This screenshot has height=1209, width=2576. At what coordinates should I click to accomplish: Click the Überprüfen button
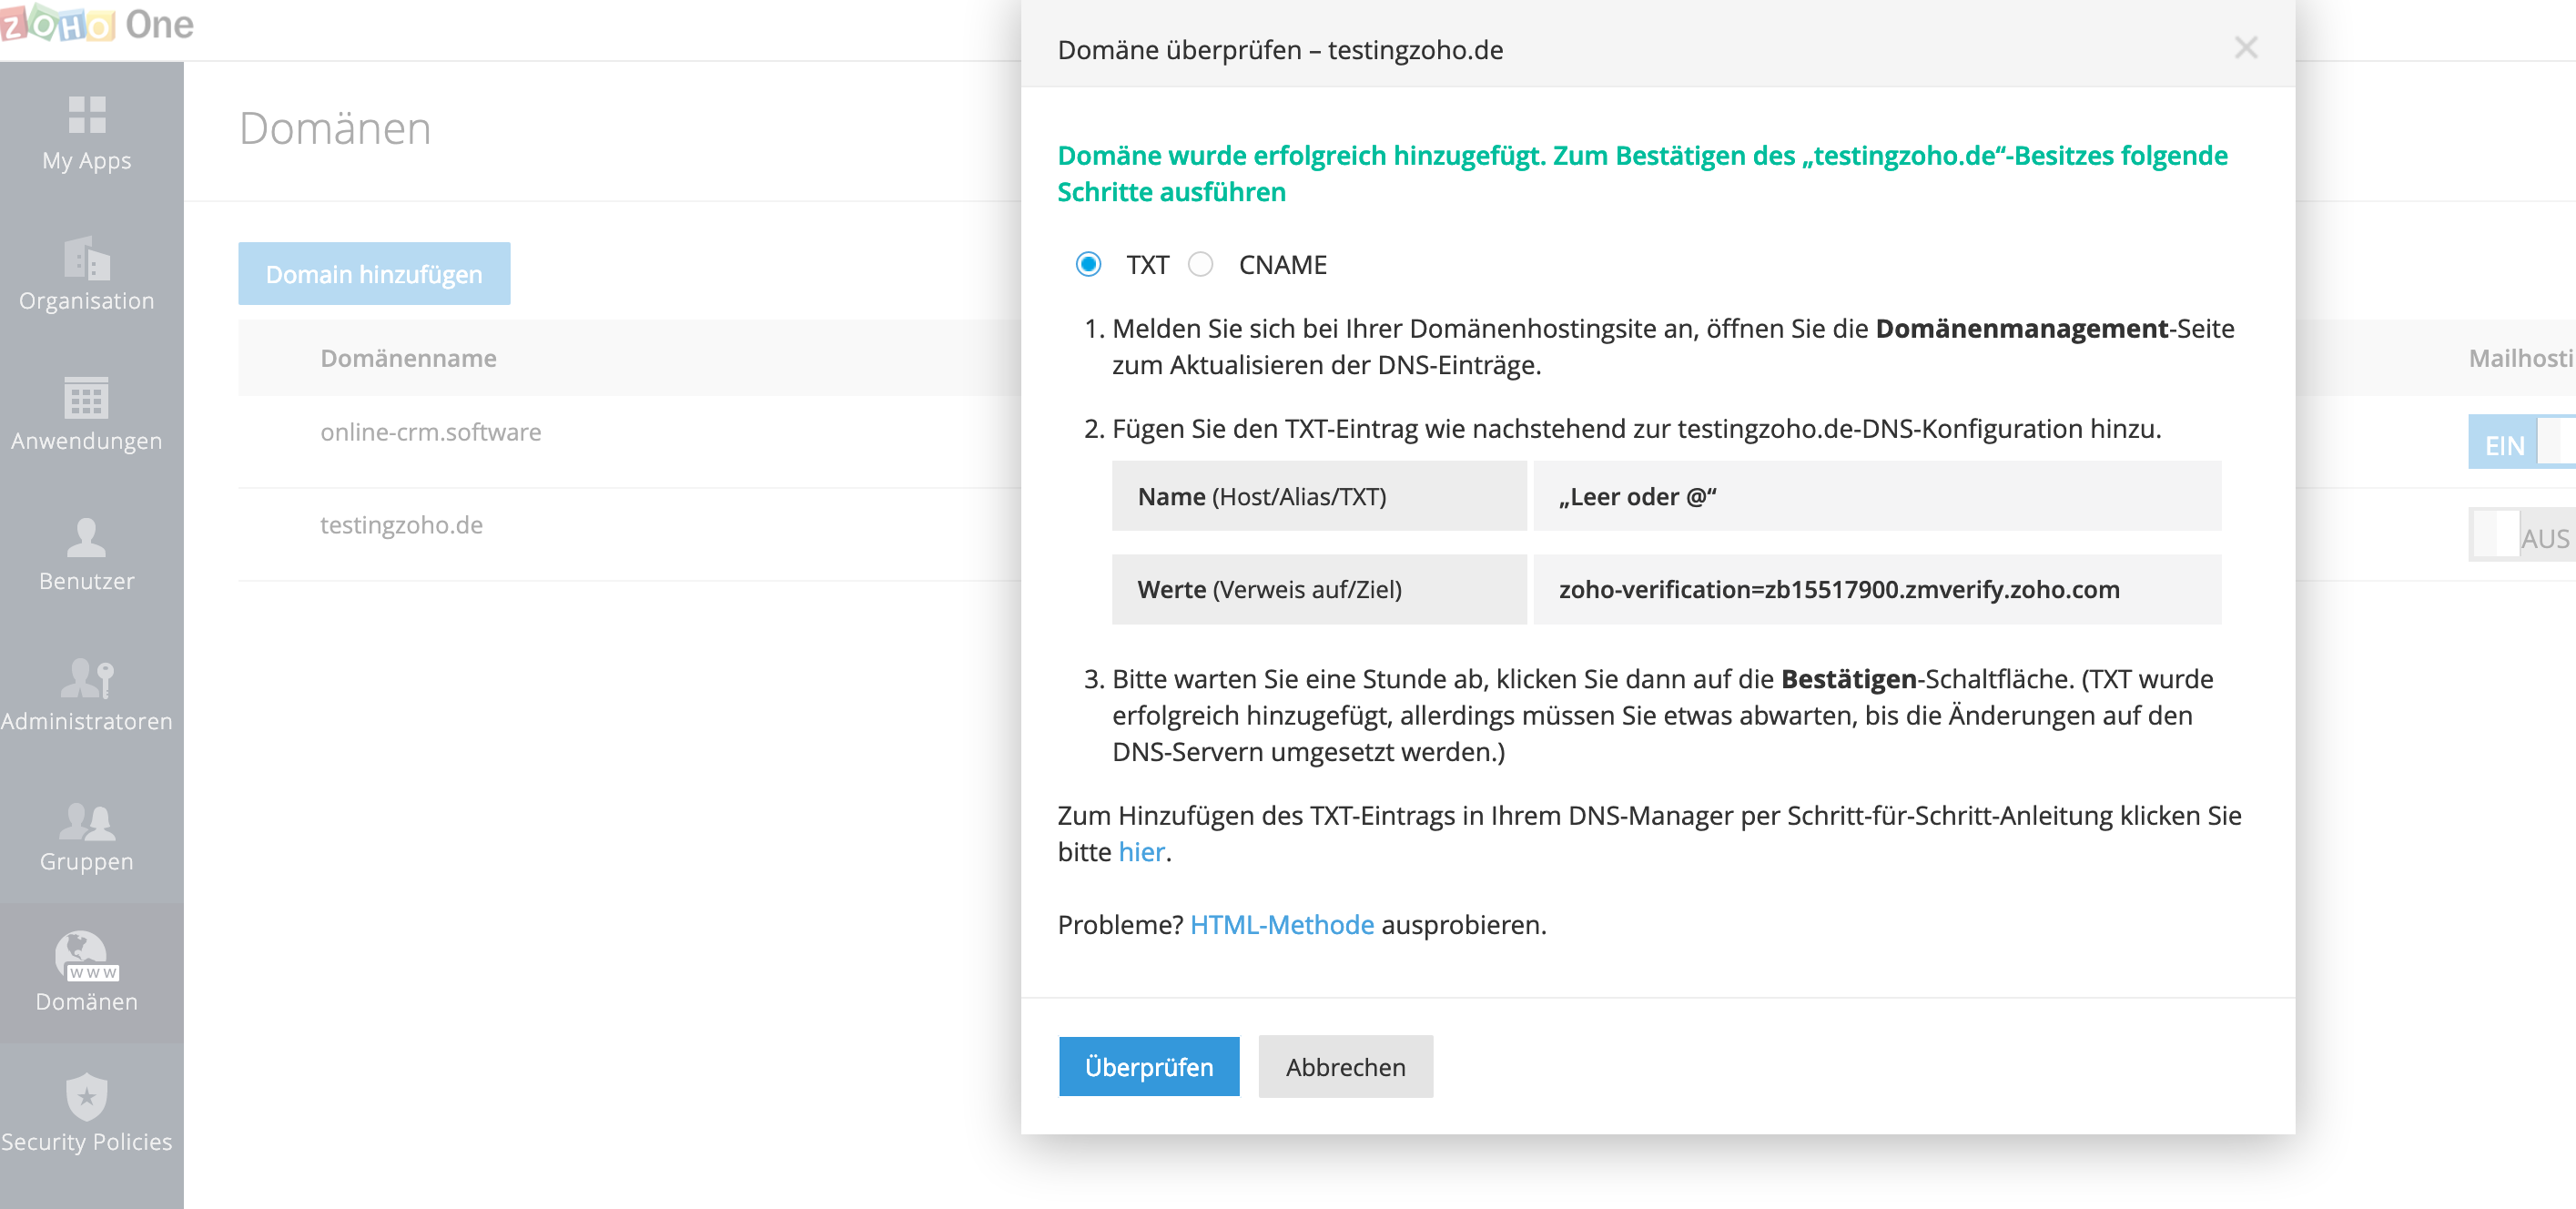tap(1148, 1067)
